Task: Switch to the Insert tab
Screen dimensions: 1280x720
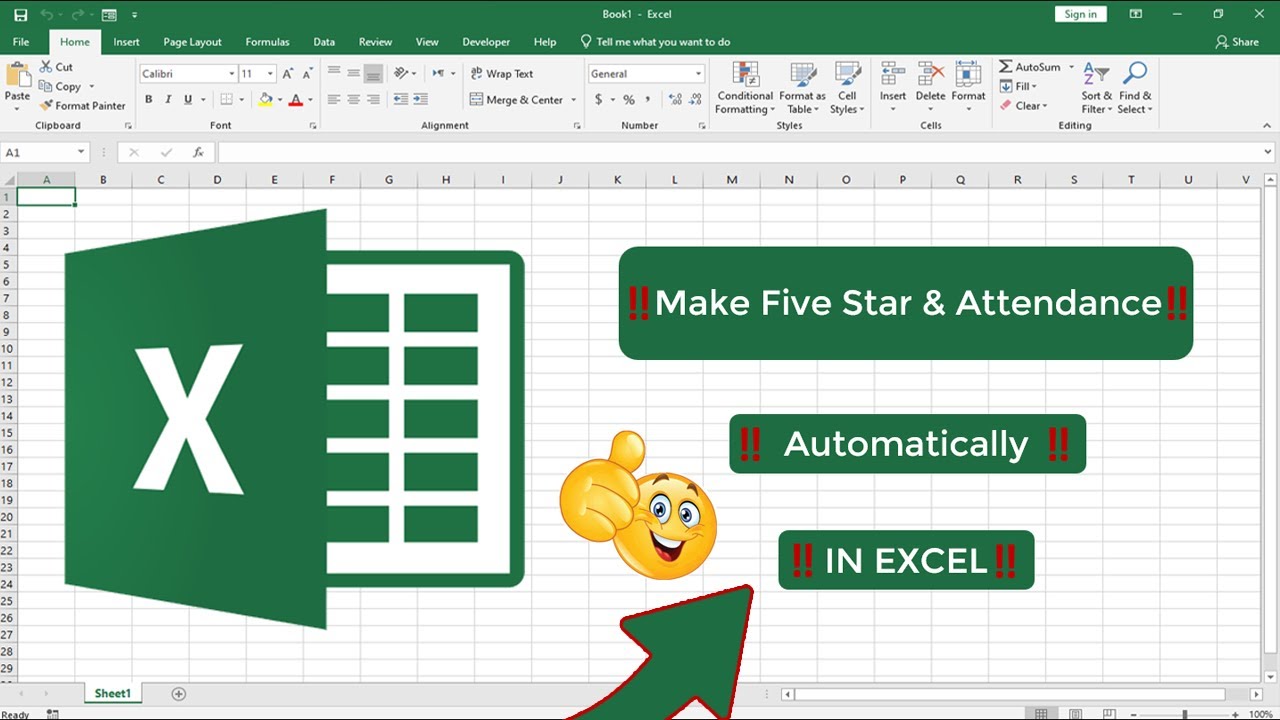Action: point(126,42)
